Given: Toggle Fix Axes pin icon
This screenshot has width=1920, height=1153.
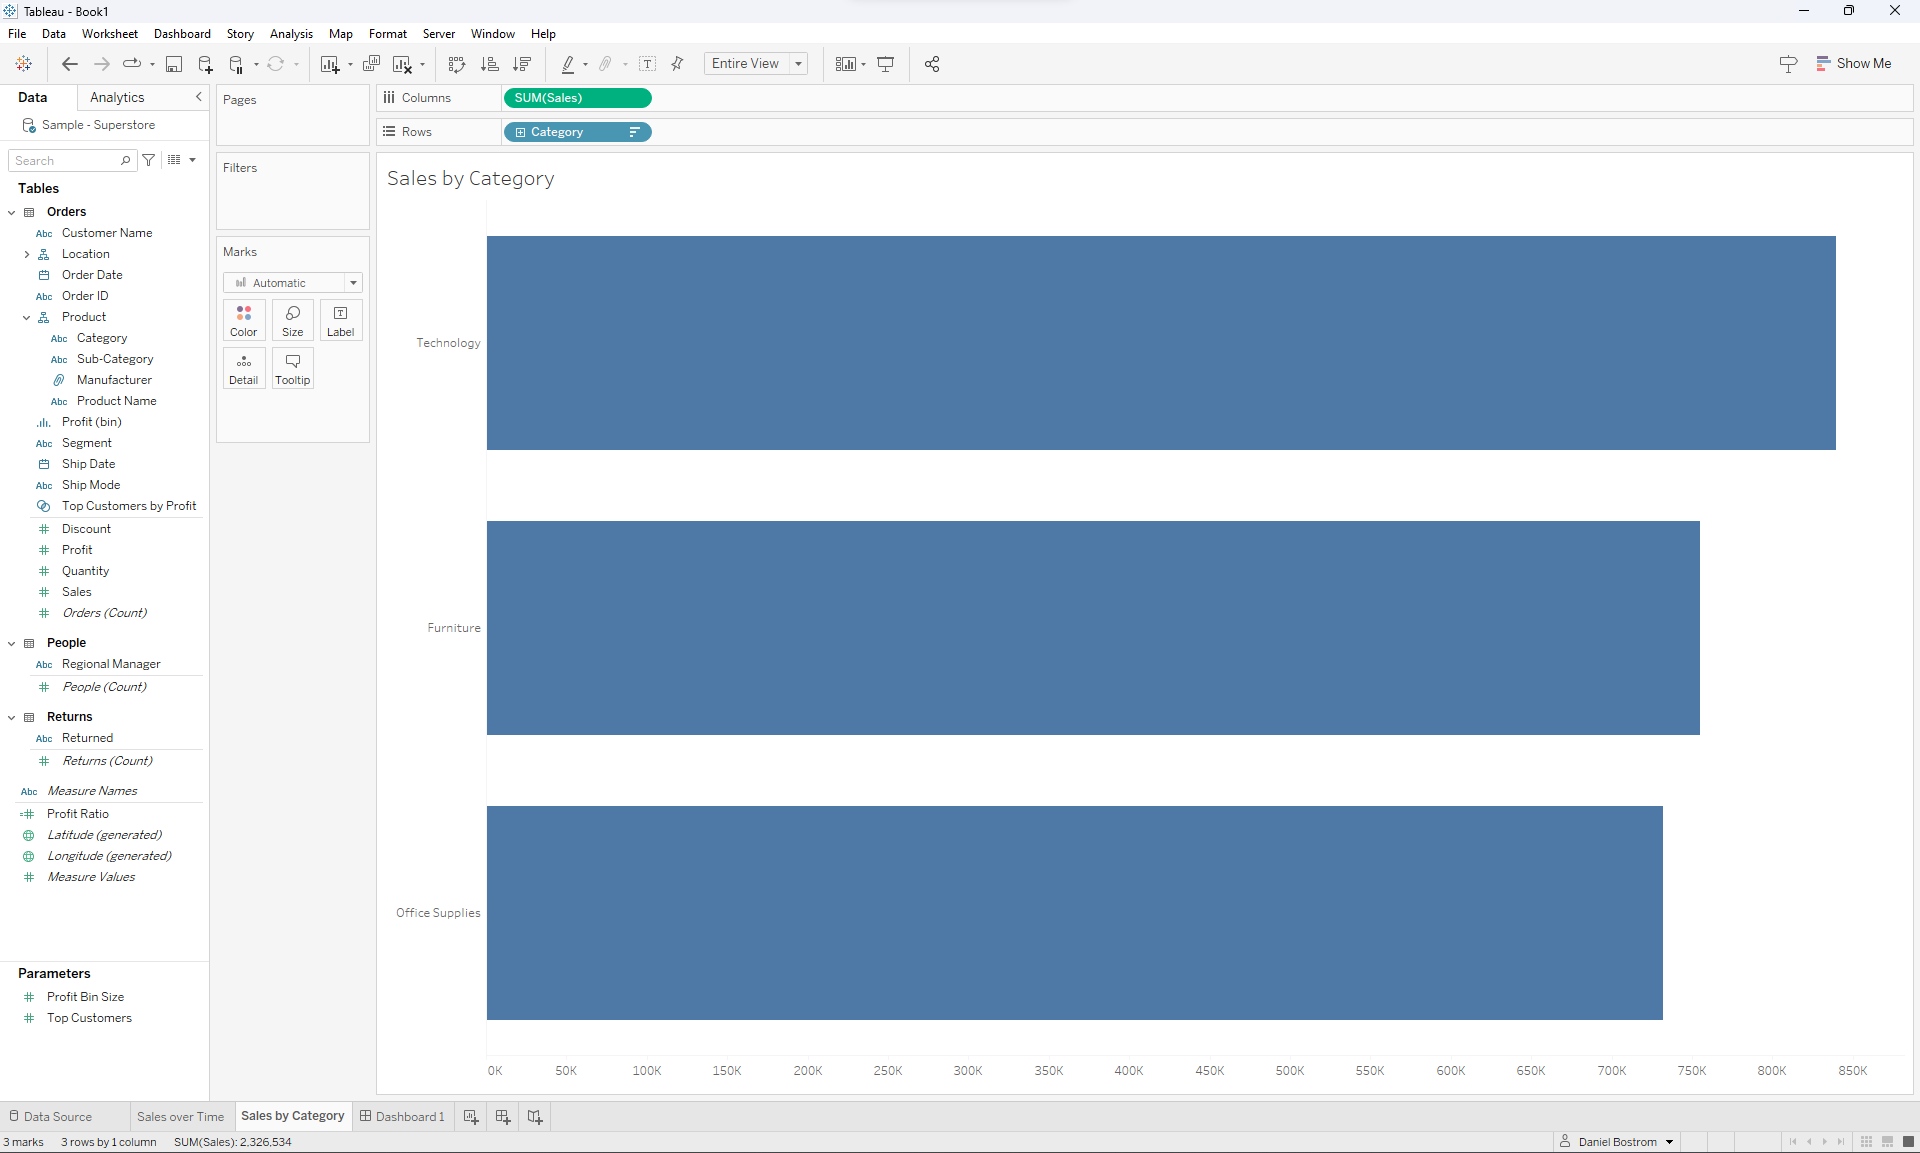Looking at the screenshot, I should [x=678, y=64].
